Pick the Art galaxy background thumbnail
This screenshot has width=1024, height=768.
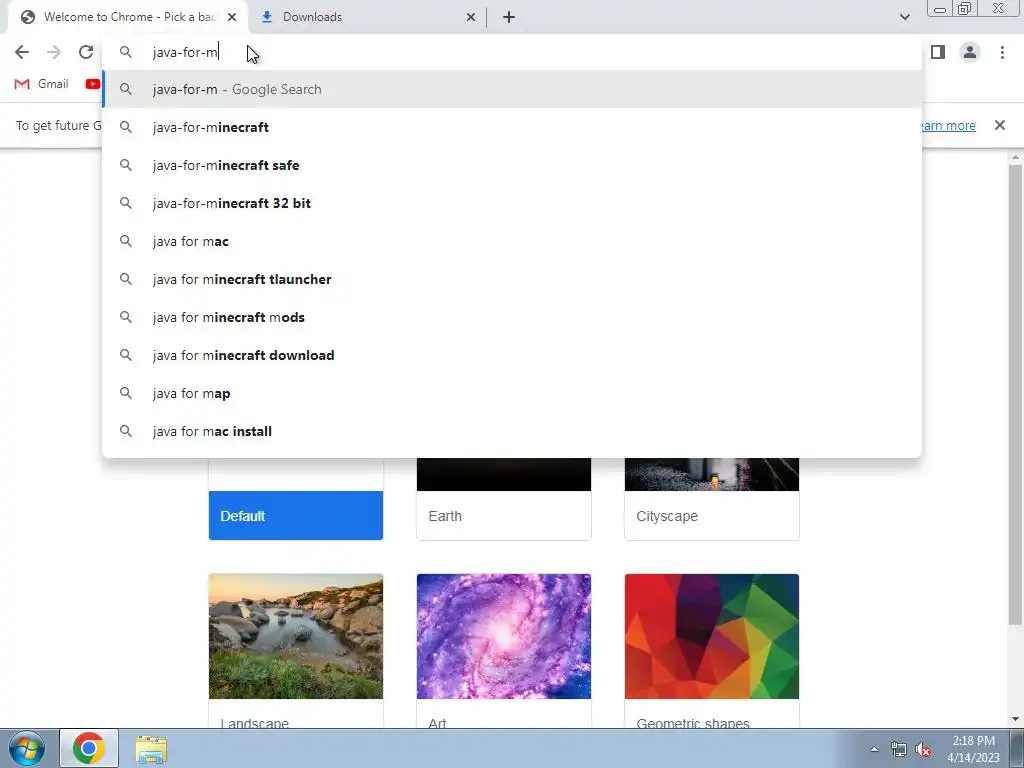[504, 636]
